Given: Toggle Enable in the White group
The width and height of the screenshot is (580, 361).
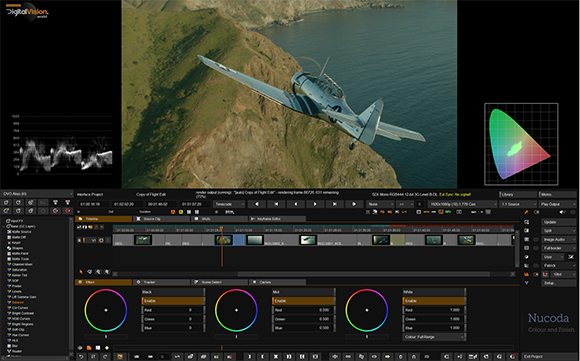Looking at the screenshot, I should coord(434,301).
